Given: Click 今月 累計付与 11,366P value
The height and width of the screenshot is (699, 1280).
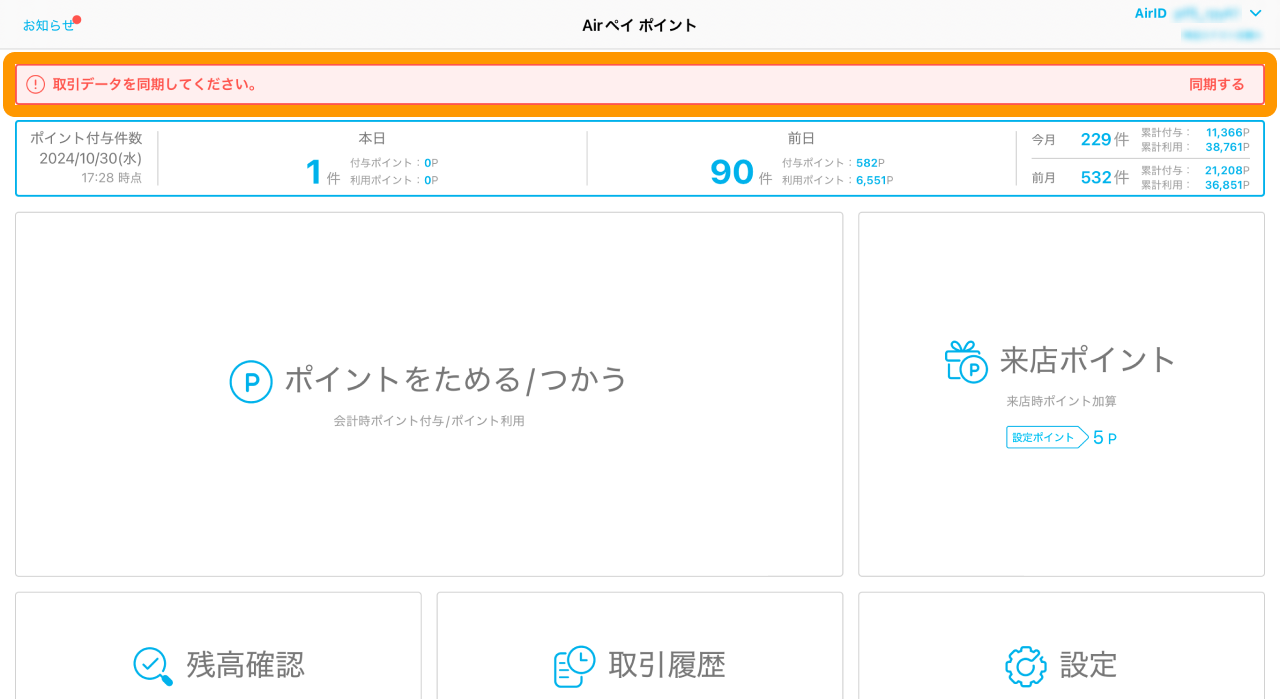Looking at the screenshot, I should coord(1227,132).
